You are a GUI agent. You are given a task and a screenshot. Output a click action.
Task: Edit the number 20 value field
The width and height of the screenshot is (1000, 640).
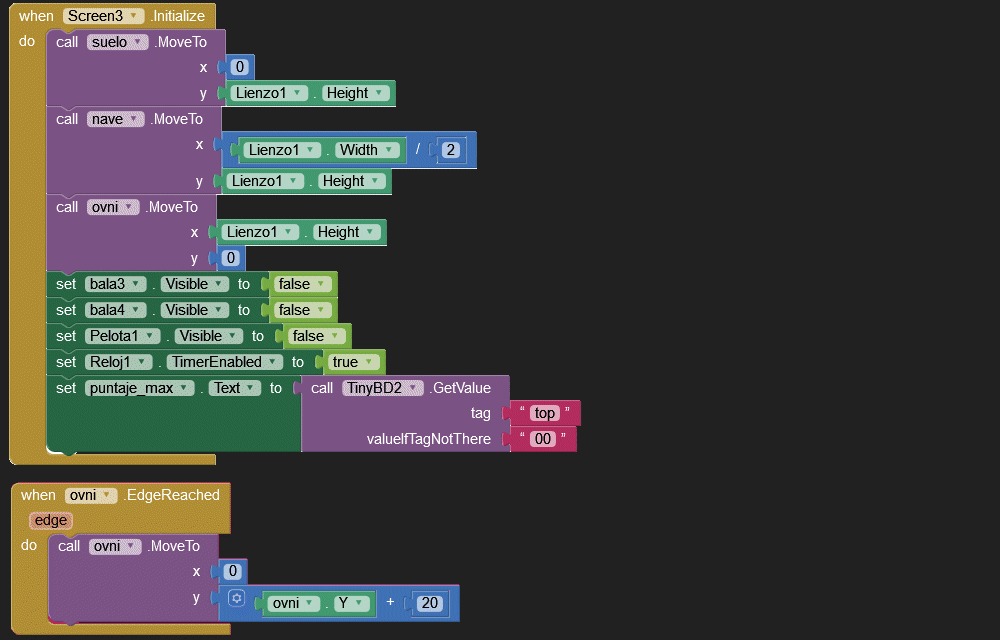click(430, 603)
